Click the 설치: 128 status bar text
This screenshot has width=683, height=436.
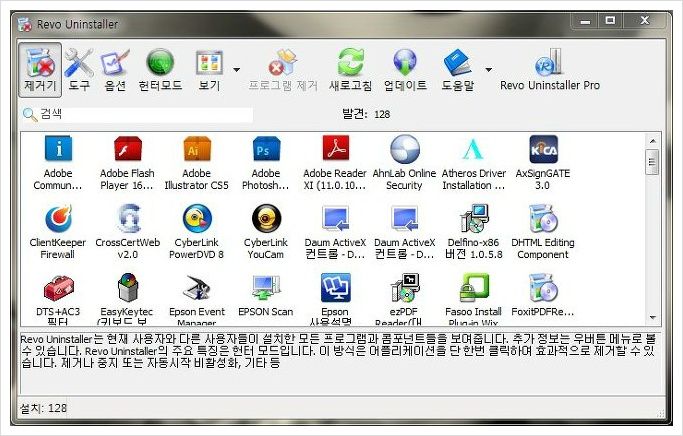(43, 408)
